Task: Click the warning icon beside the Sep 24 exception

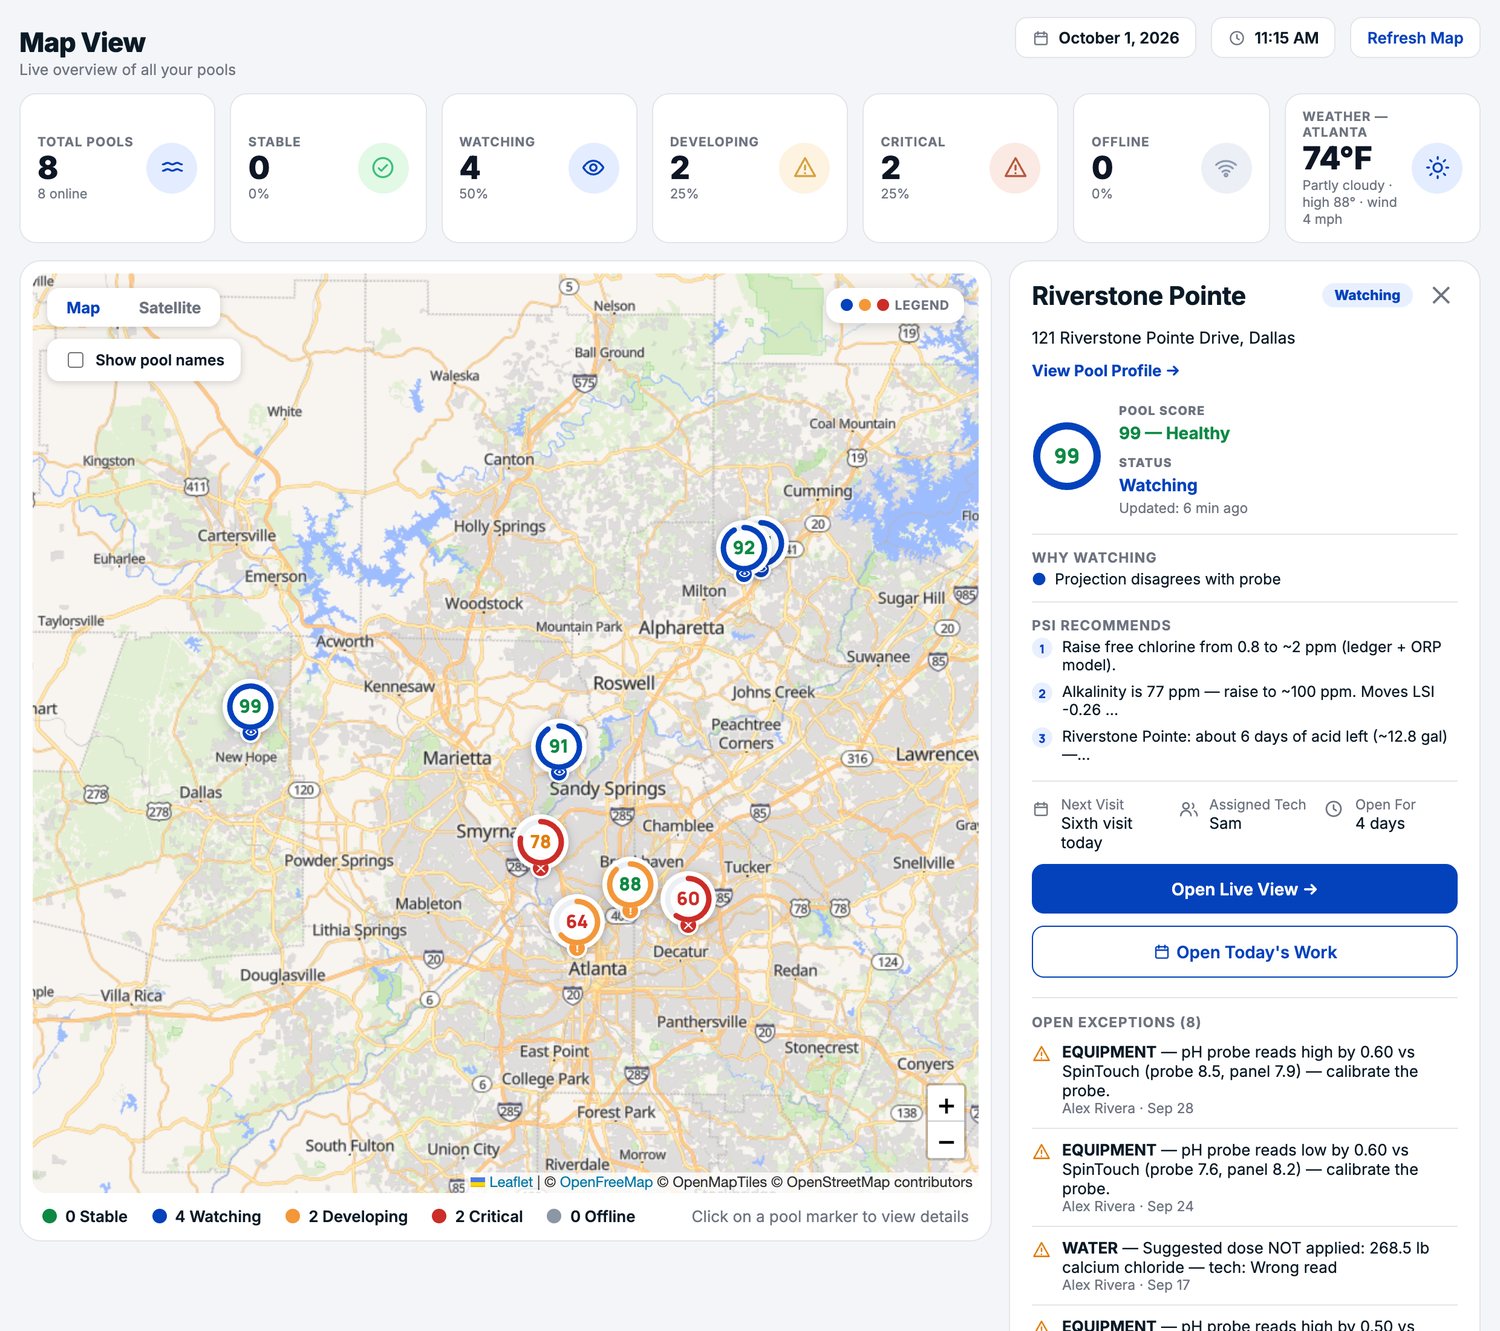Action: tap(1041, 1151)
